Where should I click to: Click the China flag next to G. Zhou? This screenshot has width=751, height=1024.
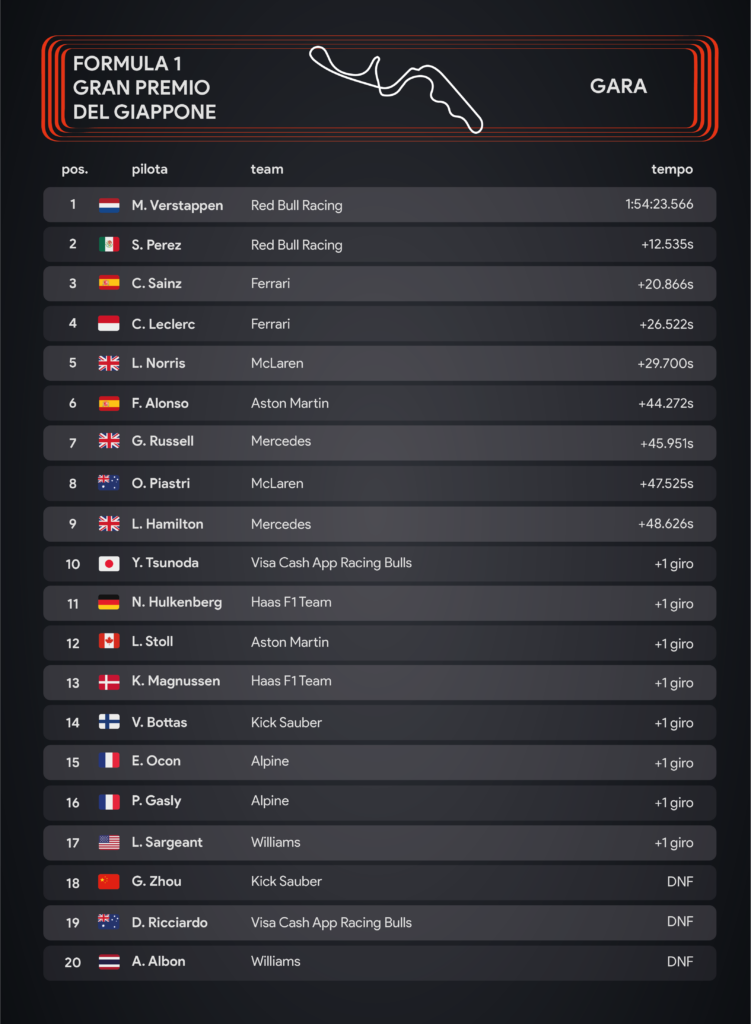click(109, 882)
